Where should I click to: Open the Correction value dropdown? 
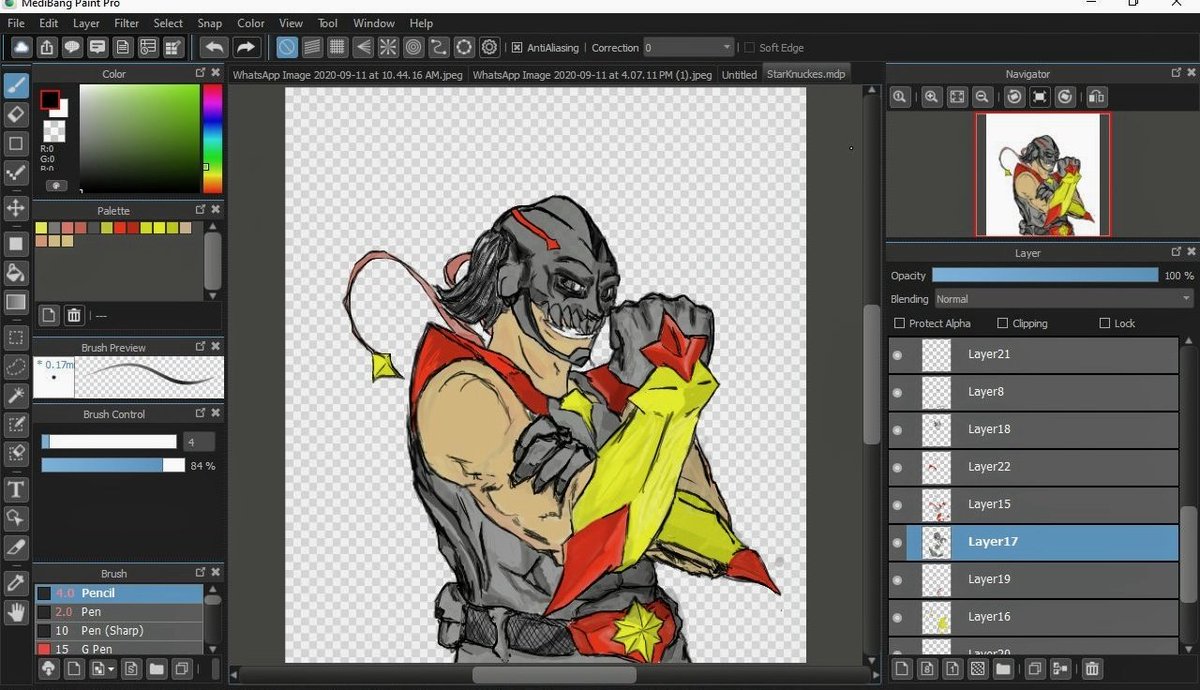click(x=689, y=47)
